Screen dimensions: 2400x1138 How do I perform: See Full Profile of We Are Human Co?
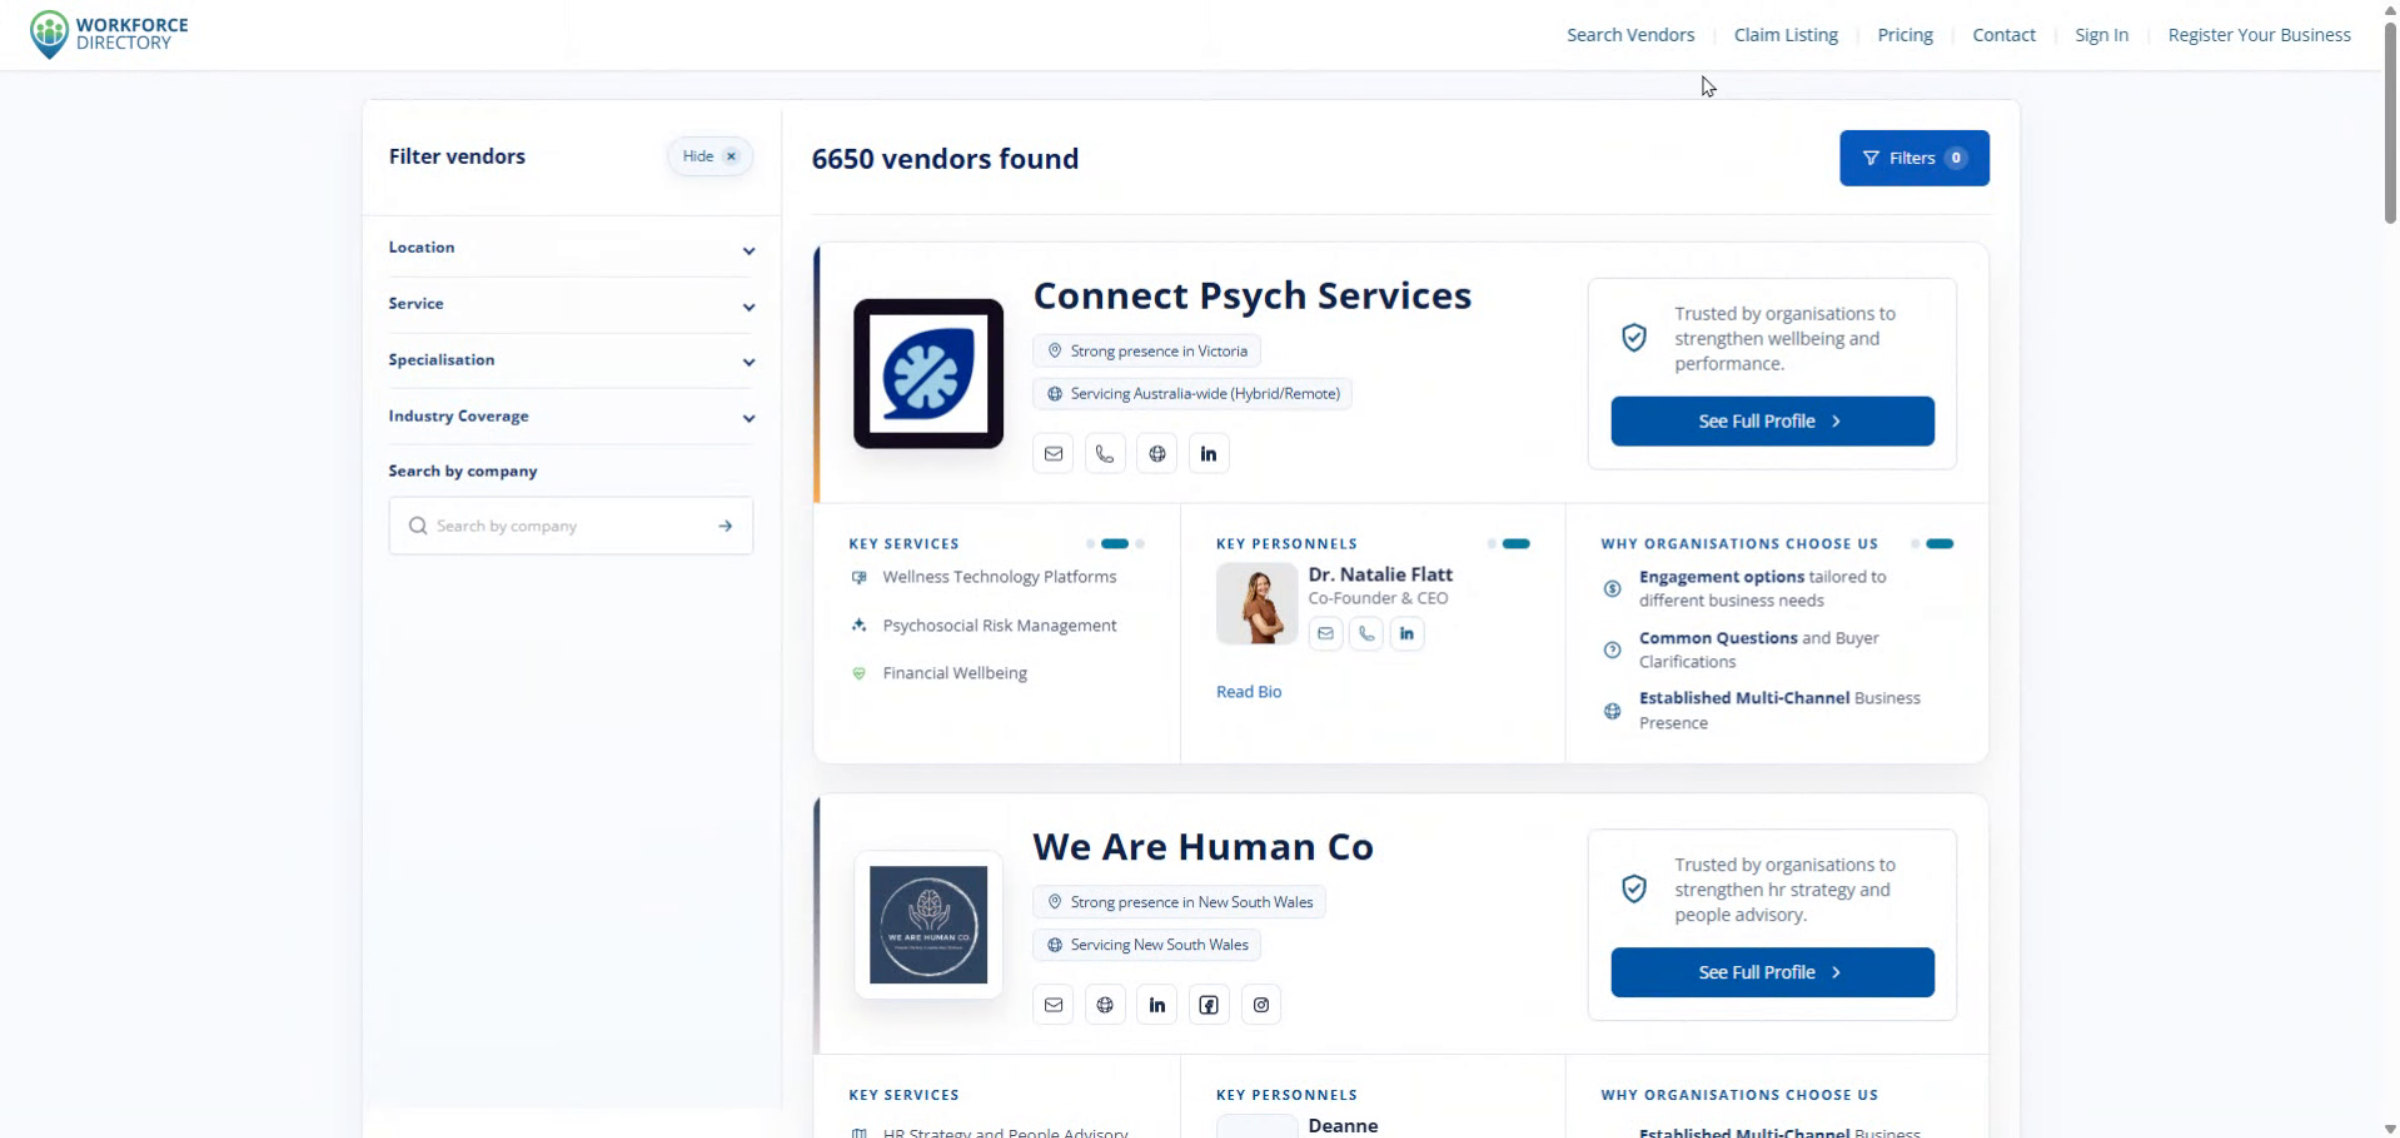pyautogui.click(x=1772, y=972)
